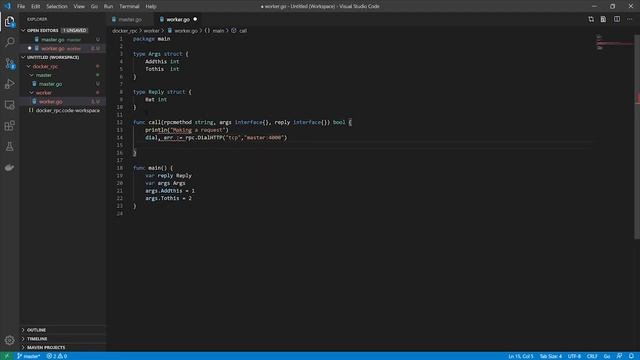The height and width of the screenshot is (360, 640).
Task: Open the Go menu
Action: (x=94, y=6)
